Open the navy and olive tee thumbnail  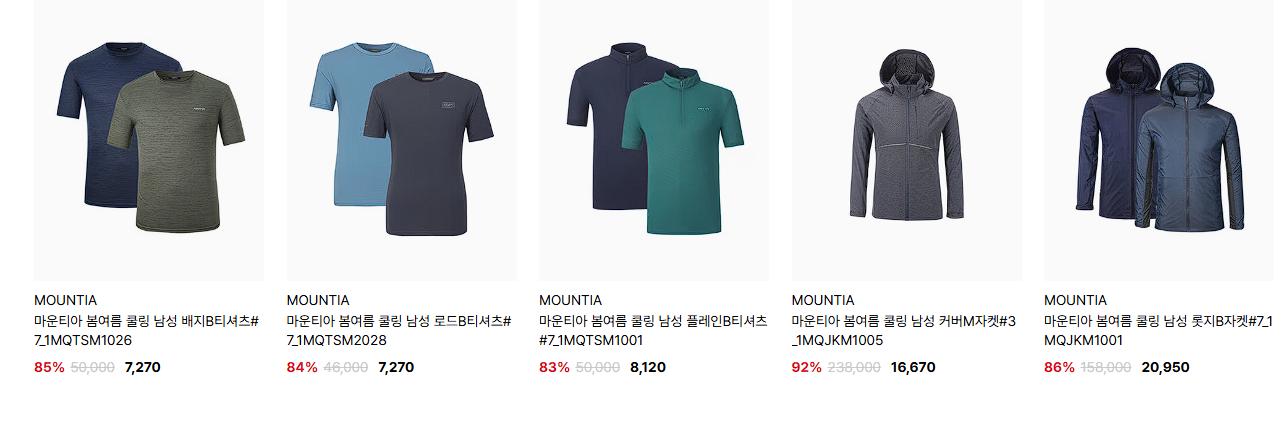click(x=149, y=140)
